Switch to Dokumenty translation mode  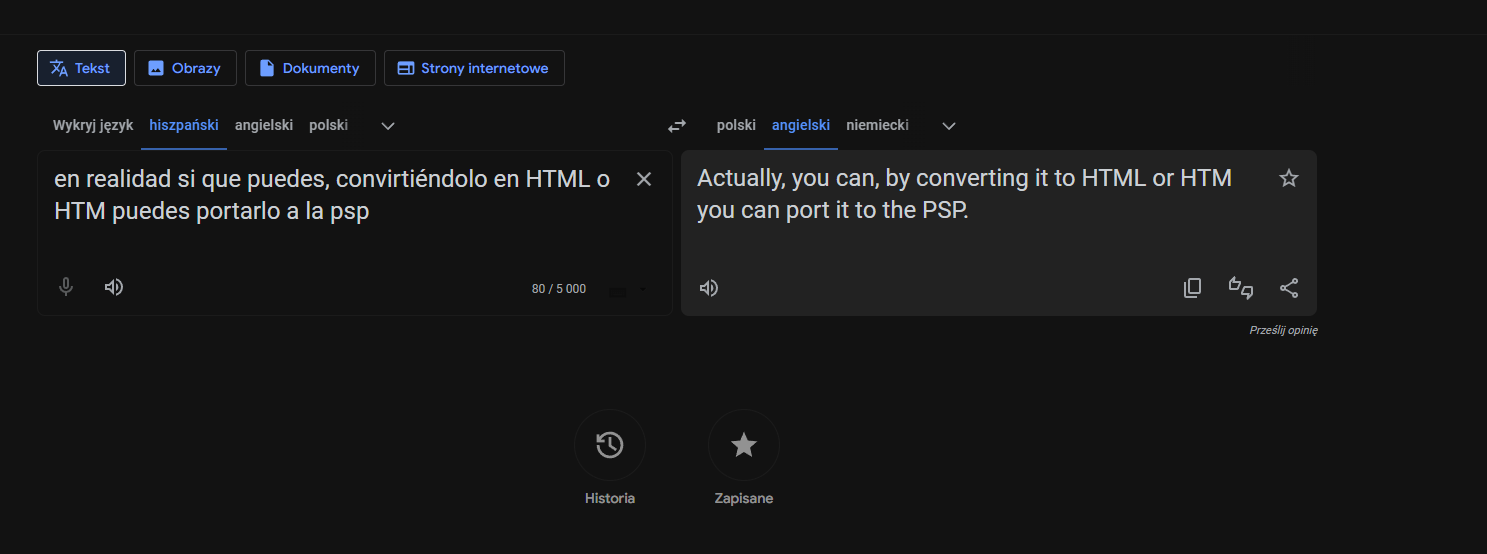[x=310, y=68]
